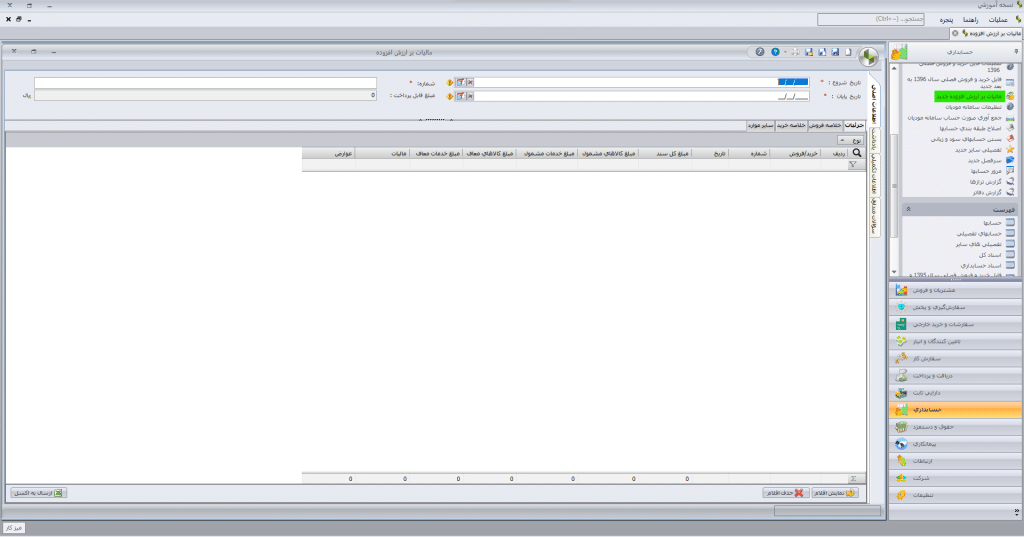The height and width of the screenshot is (537, 1024).
Task: Switch to the جزئیات tab
Action: (854, 125)
